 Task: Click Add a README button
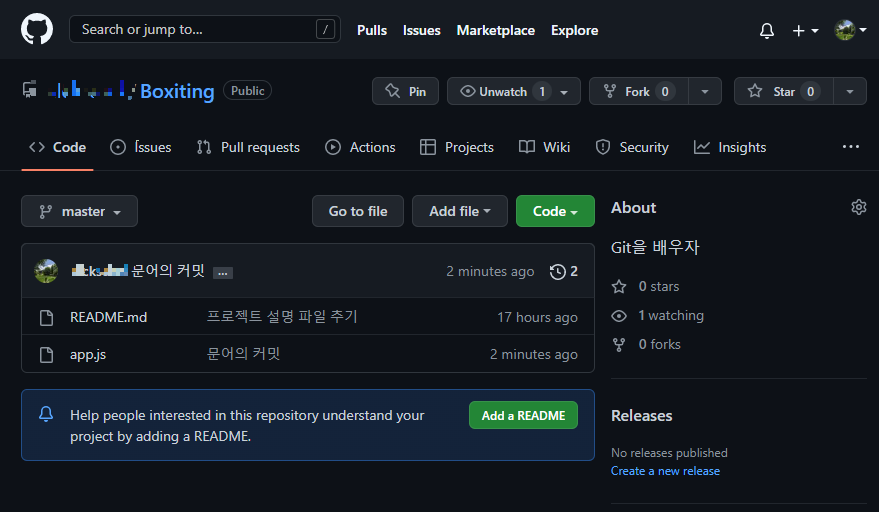click(x=523, y=416)
